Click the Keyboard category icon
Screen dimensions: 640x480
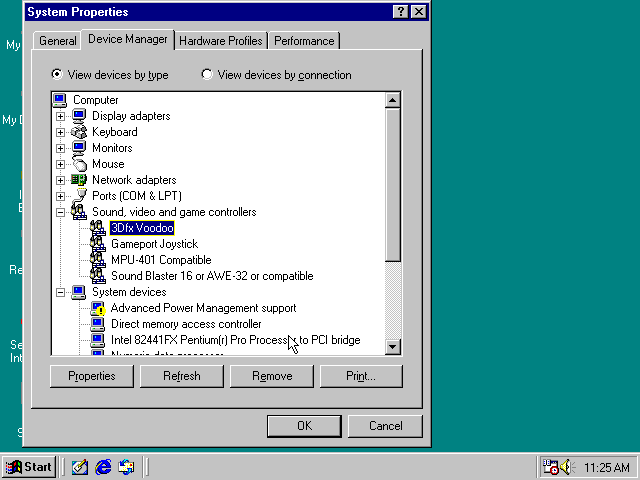79,132
